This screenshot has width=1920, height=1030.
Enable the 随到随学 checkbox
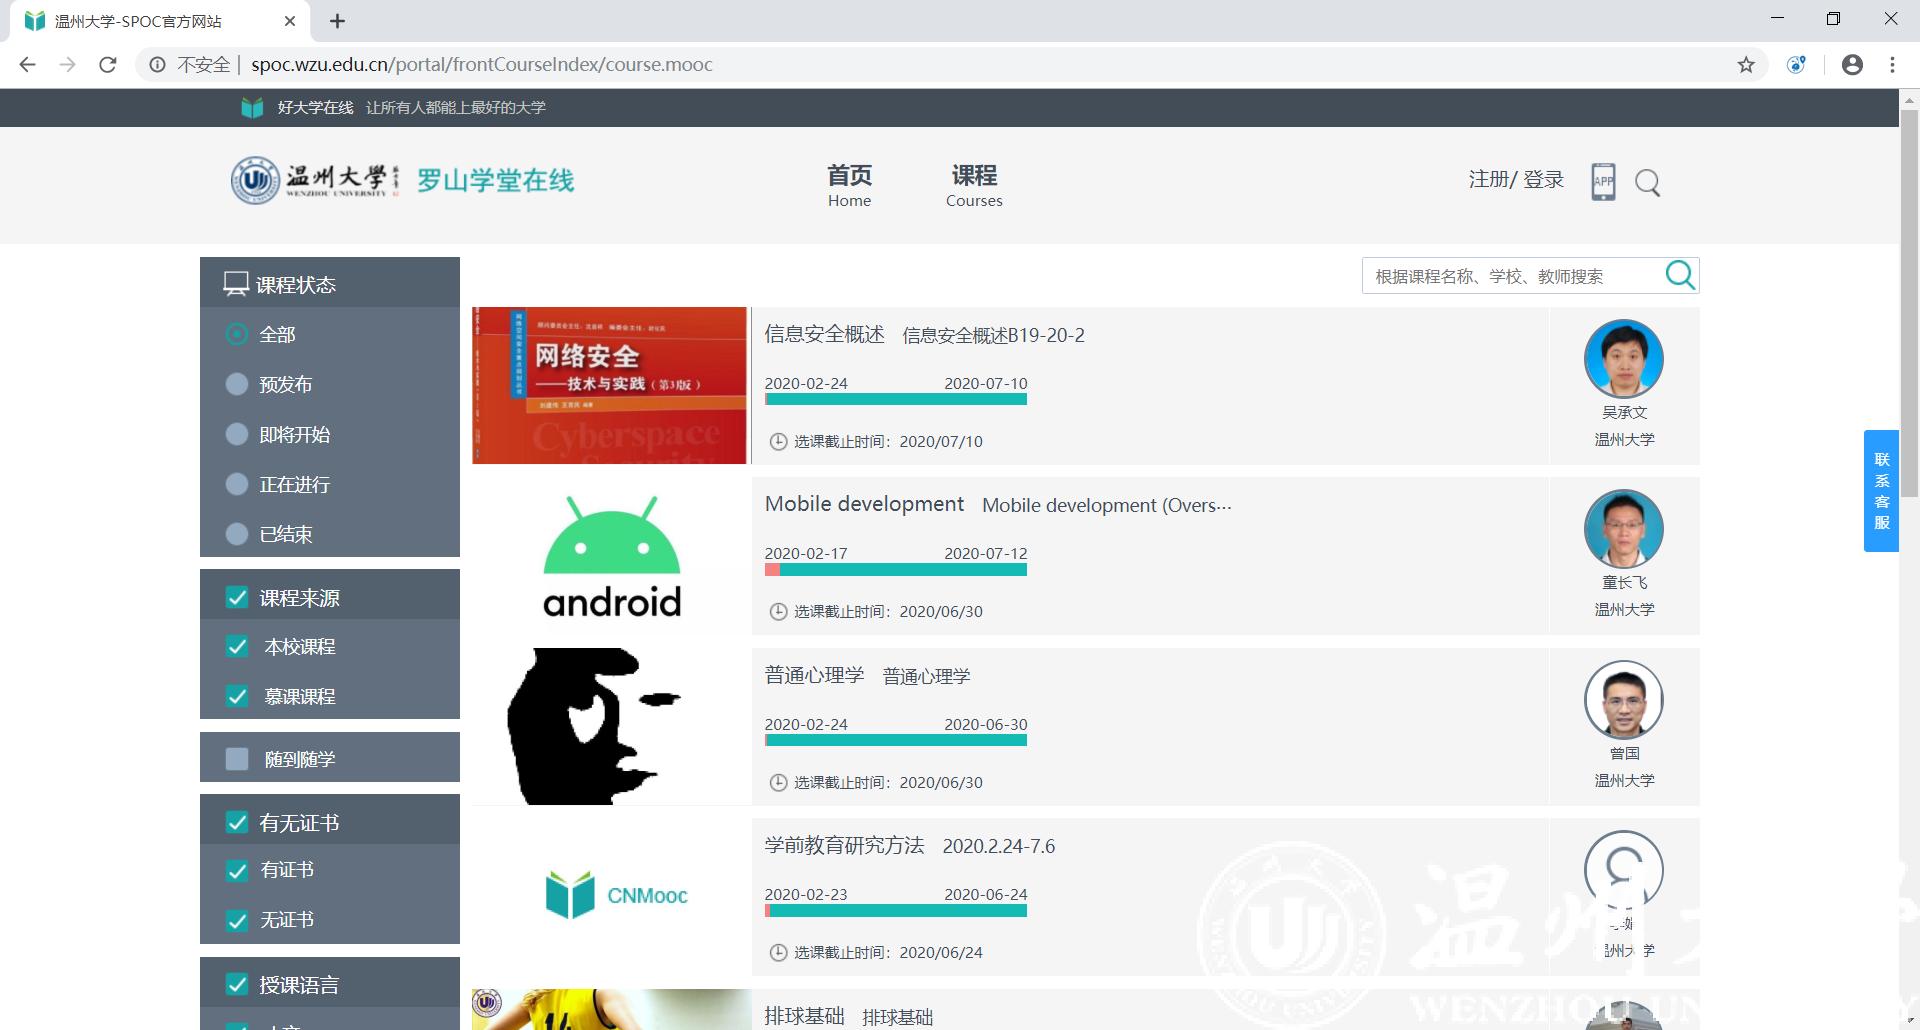click(x=237, y=759)
